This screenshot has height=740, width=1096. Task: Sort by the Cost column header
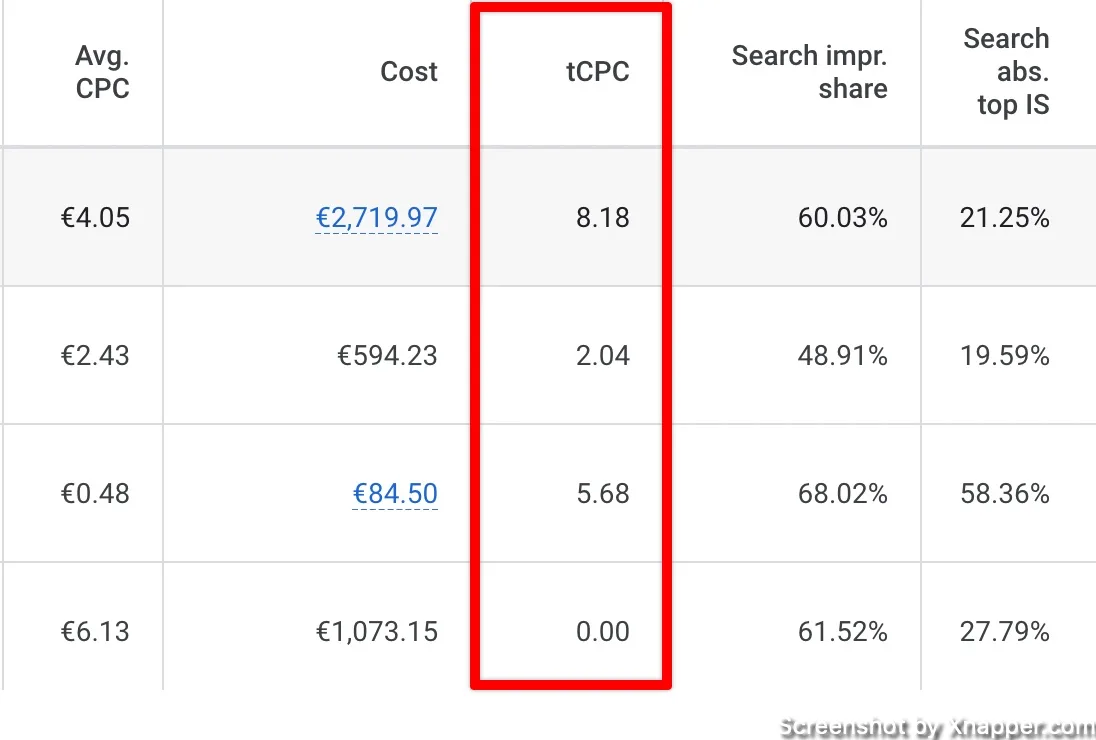tap(408, 72)
